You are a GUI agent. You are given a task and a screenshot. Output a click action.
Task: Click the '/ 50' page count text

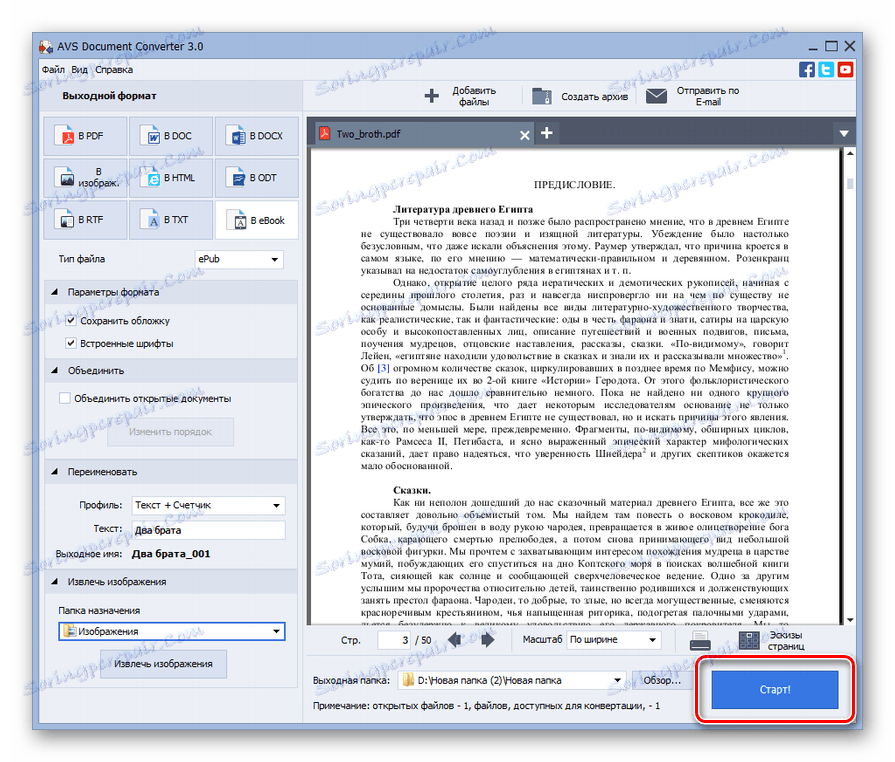(423, 640)
